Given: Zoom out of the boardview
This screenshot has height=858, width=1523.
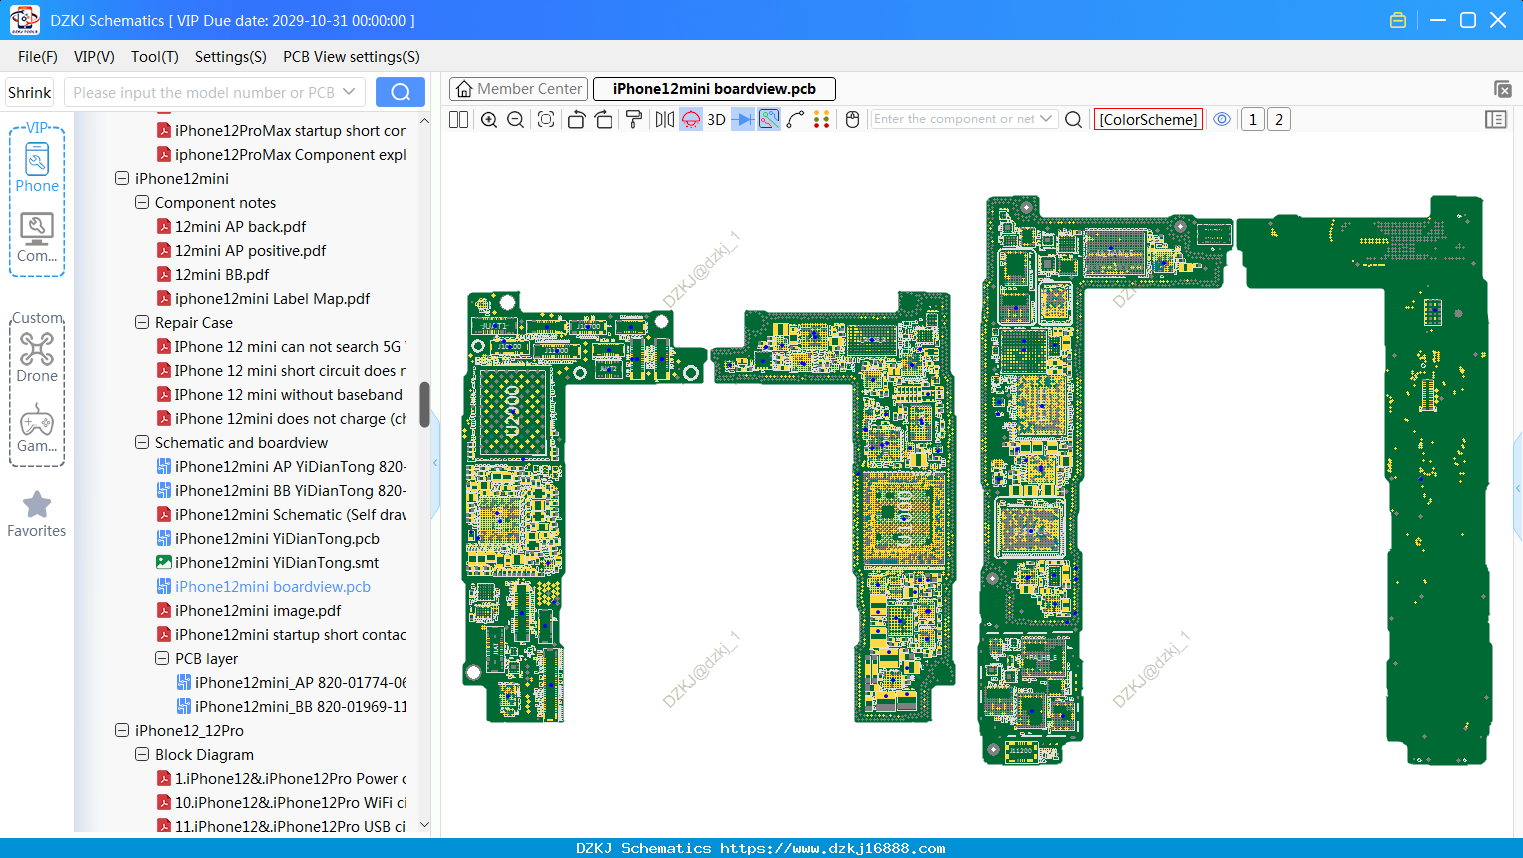Looking at the screenshot, I should click(516, 119).
